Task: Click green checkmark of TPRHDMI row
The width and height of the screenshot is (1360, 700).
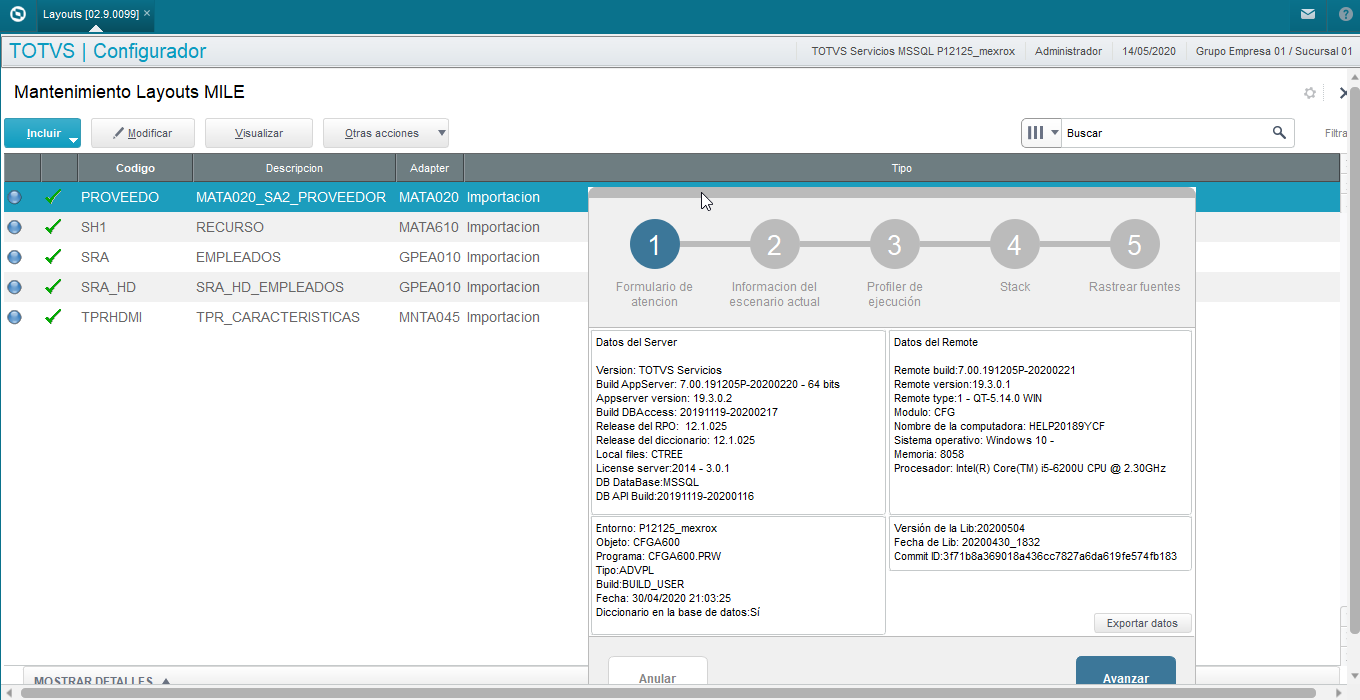Action: 54,317
